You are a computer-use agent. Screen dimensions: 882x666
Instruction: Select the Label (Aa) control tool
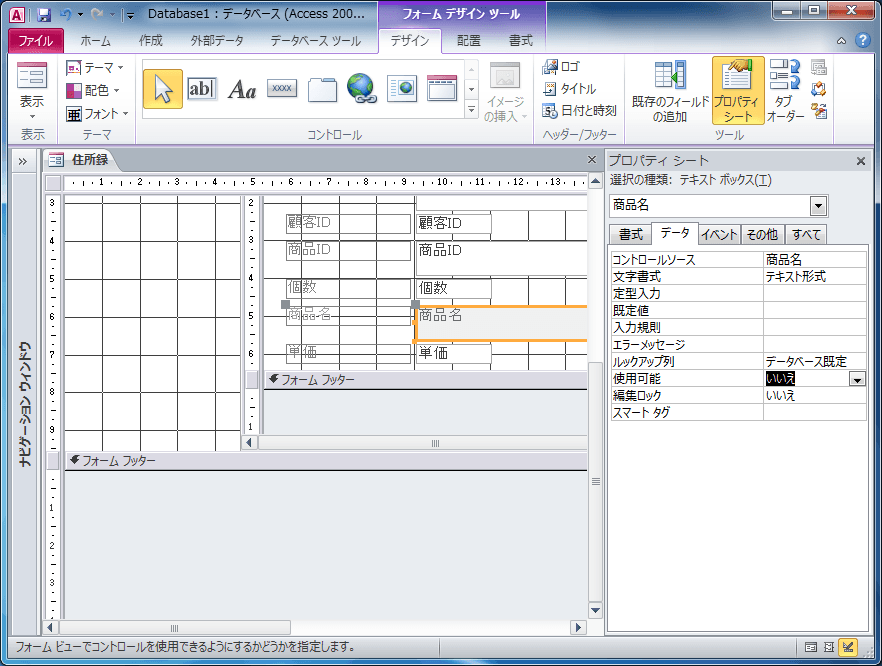pos(242,89)
